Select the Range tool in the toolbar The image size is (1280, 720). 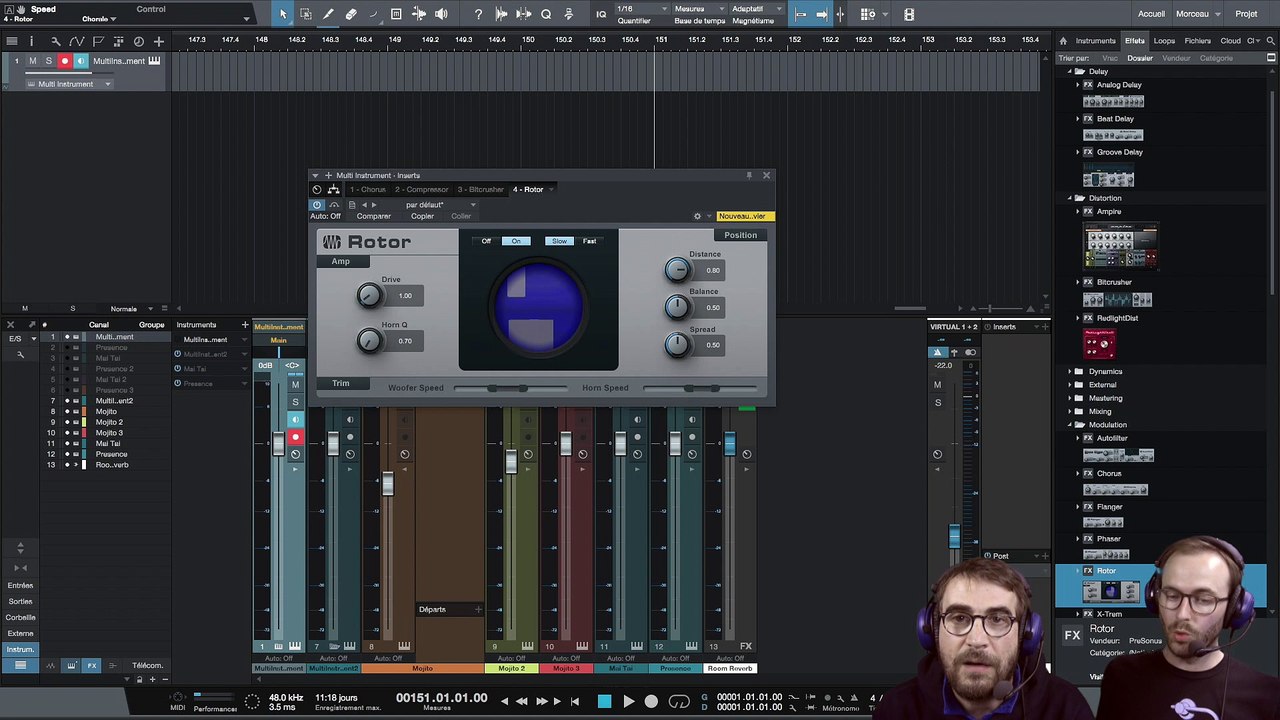click(305, 14)
